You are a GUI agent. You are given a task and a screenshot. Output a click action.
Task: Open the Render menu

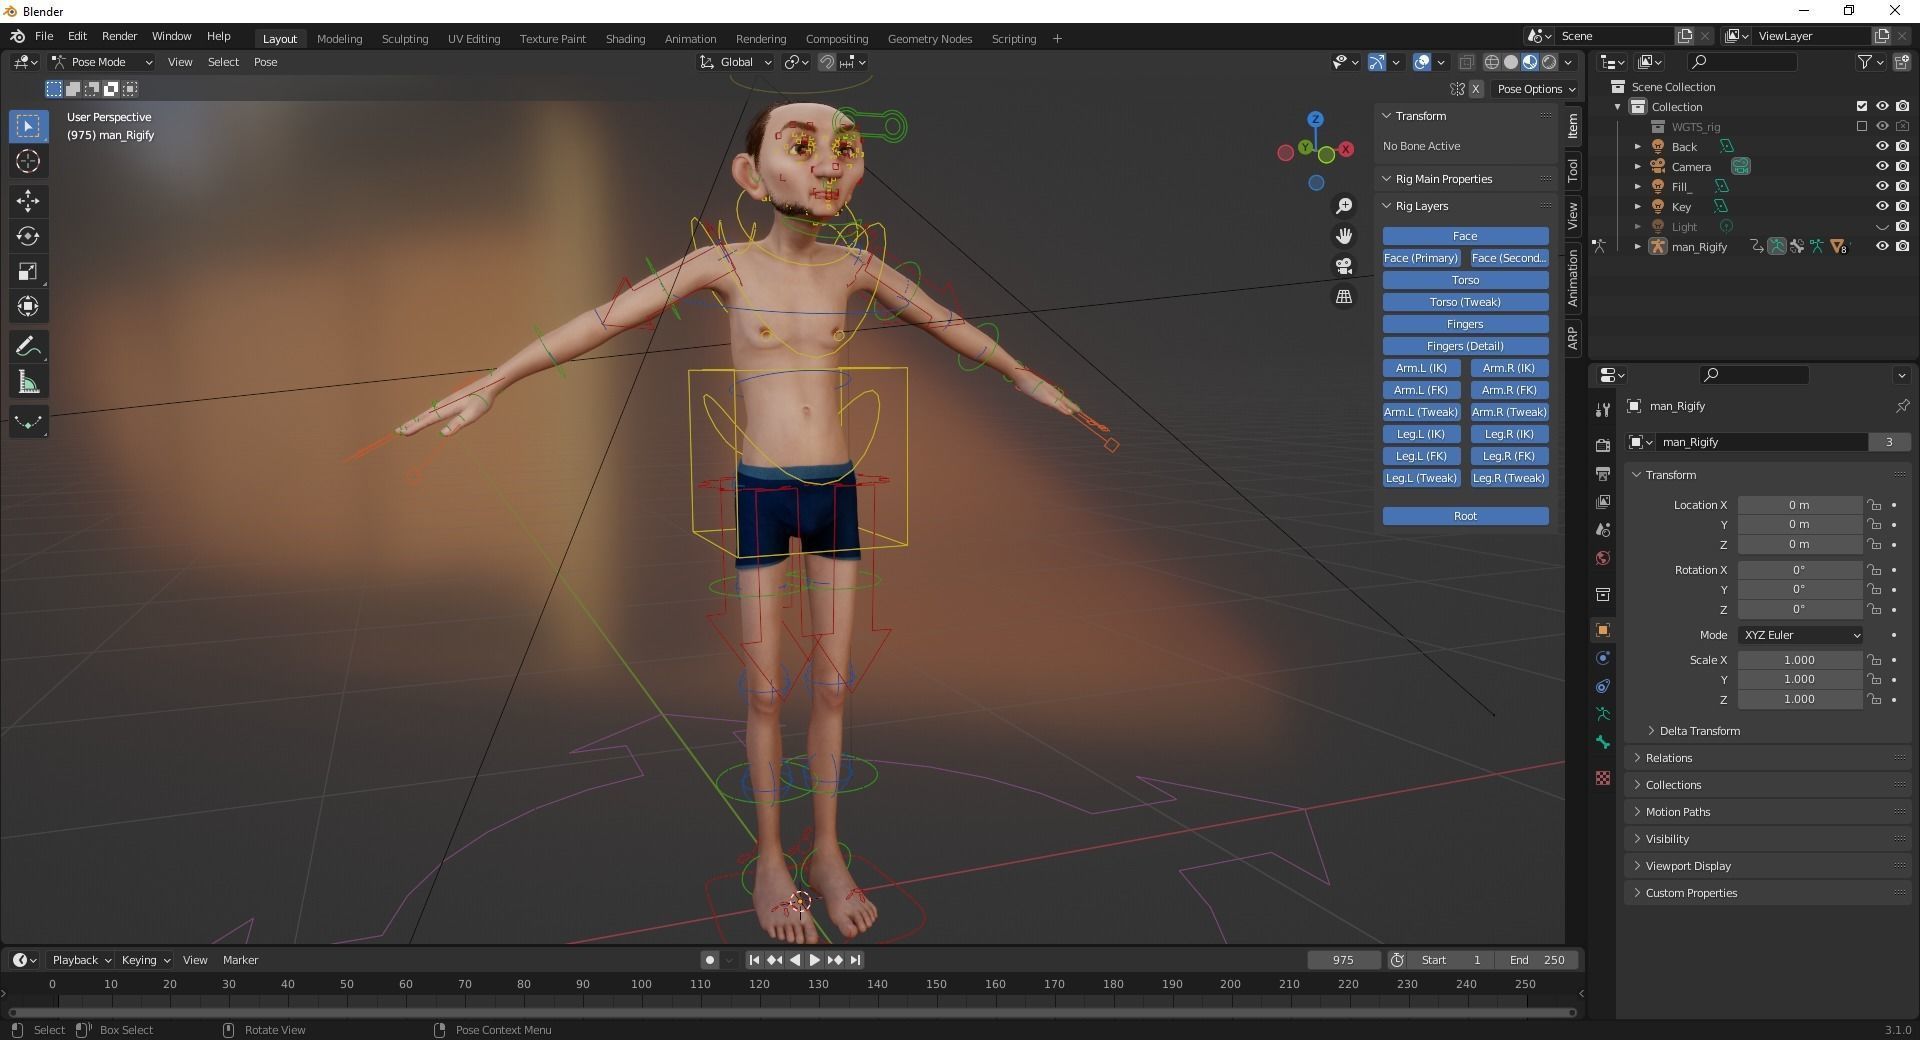click(119, 36)
